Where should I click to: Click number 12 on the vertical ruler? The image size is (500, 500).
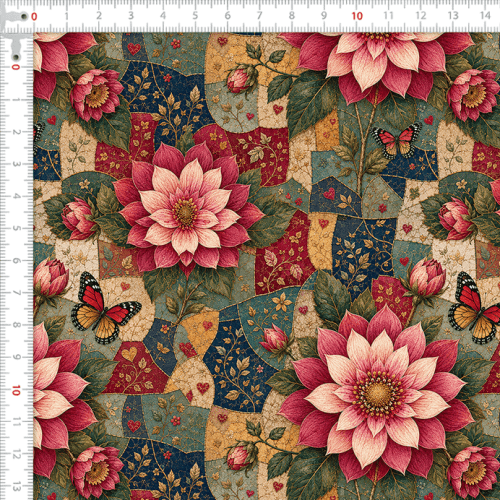tap(16, 454)
